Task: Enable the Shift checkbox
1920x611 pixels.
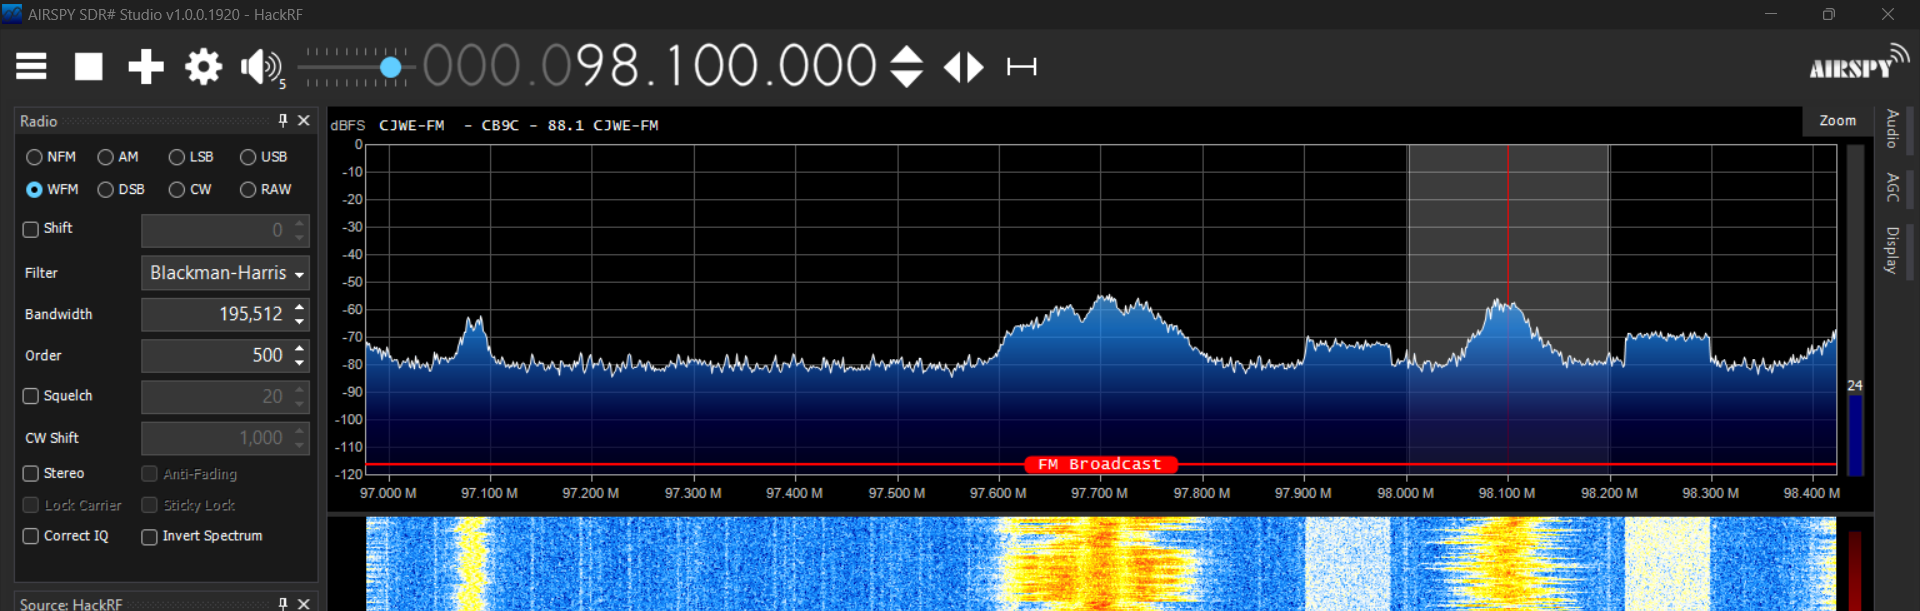Action: (x=31, y=229)
